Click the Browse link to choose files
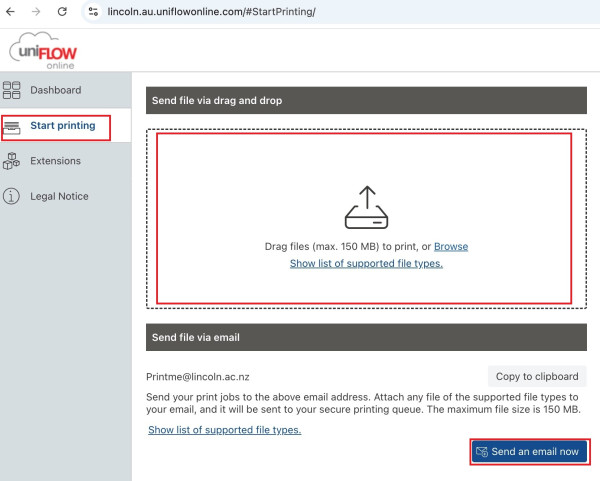 pos(451,246)
